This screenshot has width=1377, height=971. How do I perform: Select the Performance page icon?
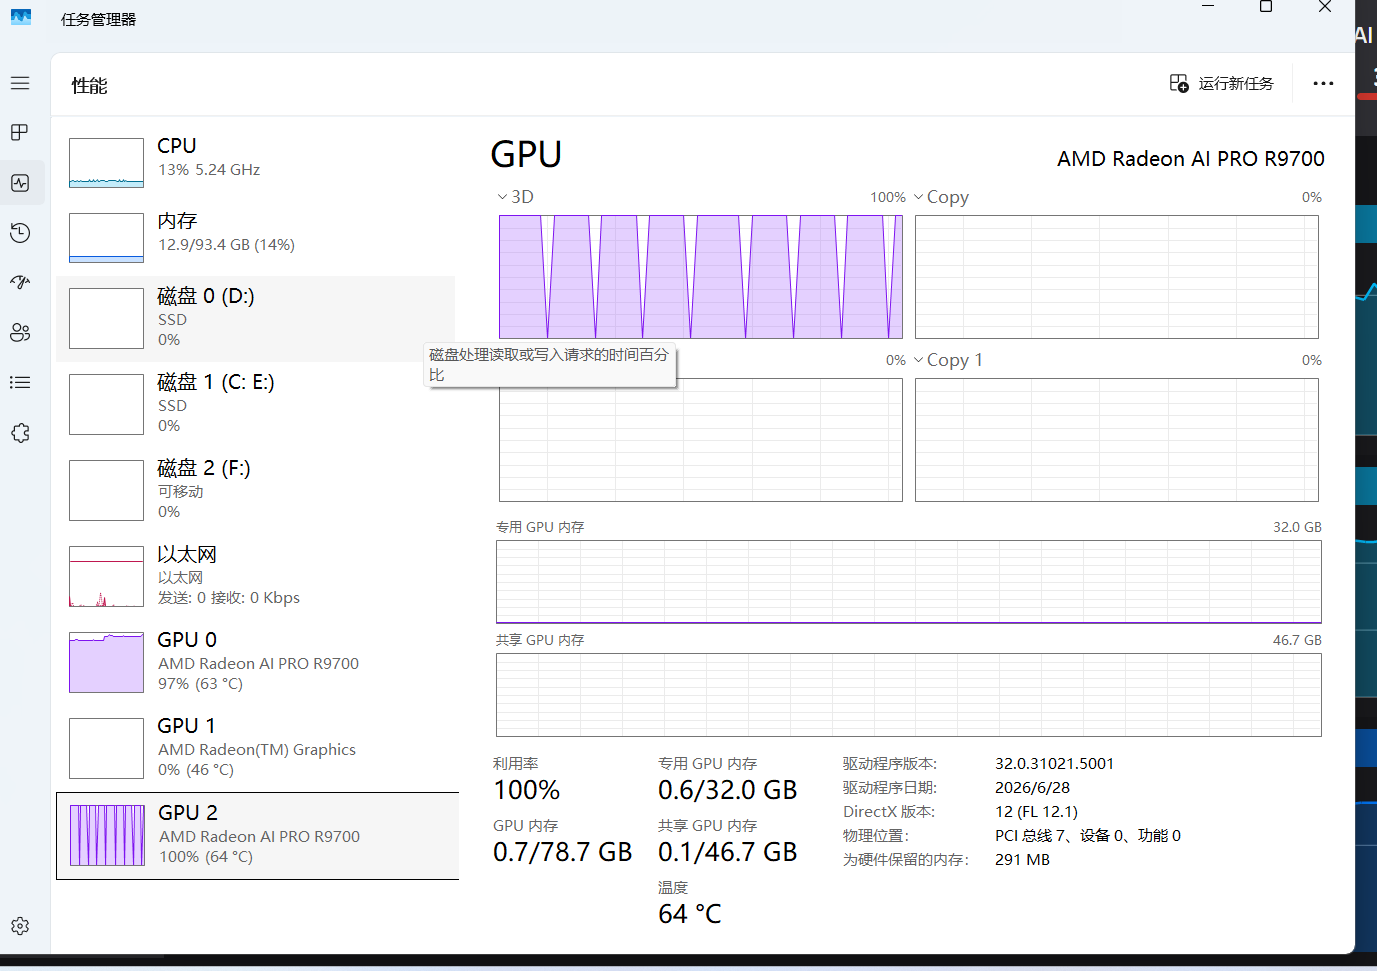point(20,183)
